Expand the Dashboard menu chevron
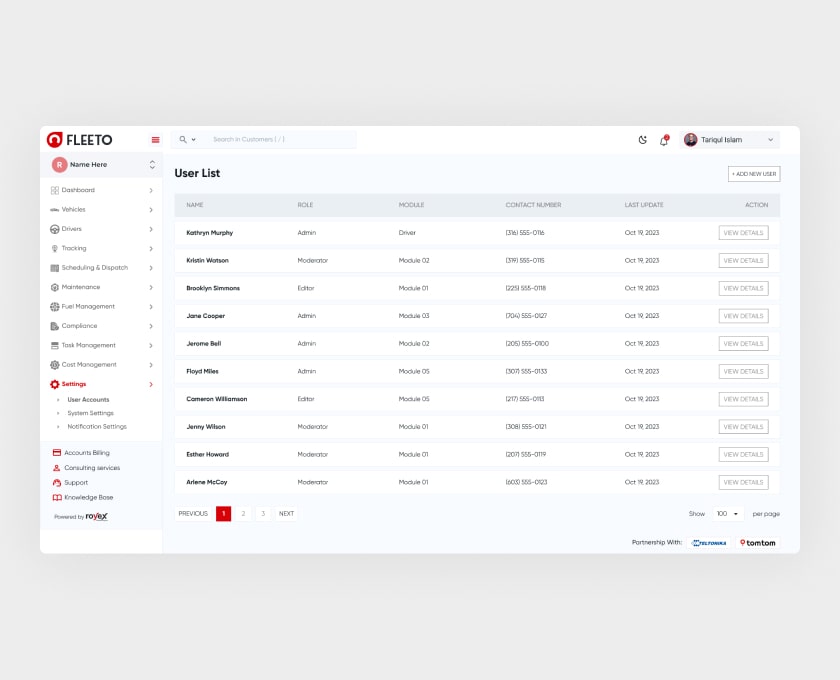Viewport: 840px width, 680px height. point(151,190)
